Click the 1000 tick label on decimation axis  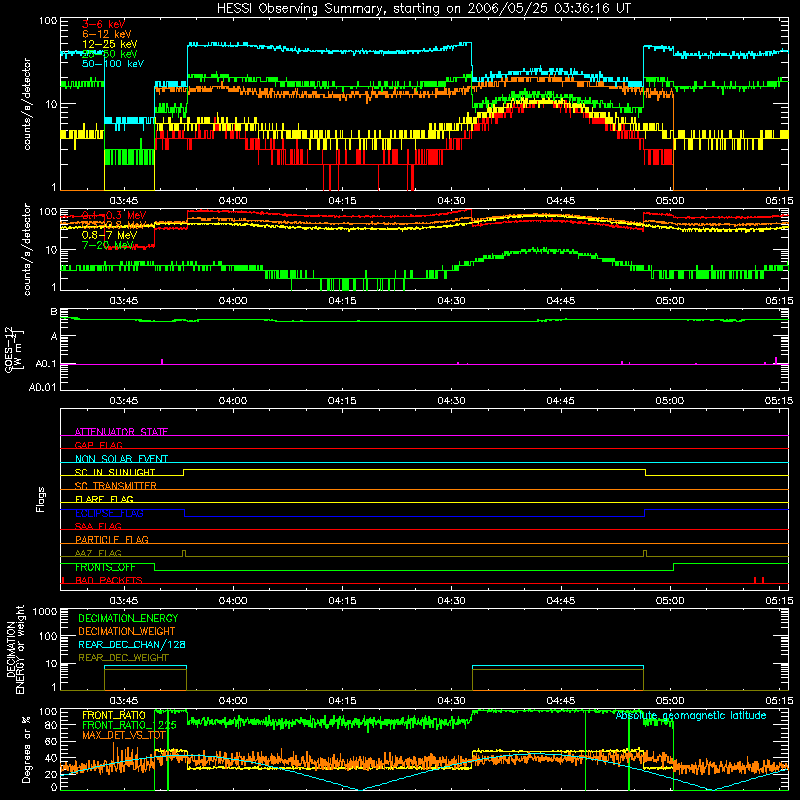pyautogui.click(x=45, y=611)
